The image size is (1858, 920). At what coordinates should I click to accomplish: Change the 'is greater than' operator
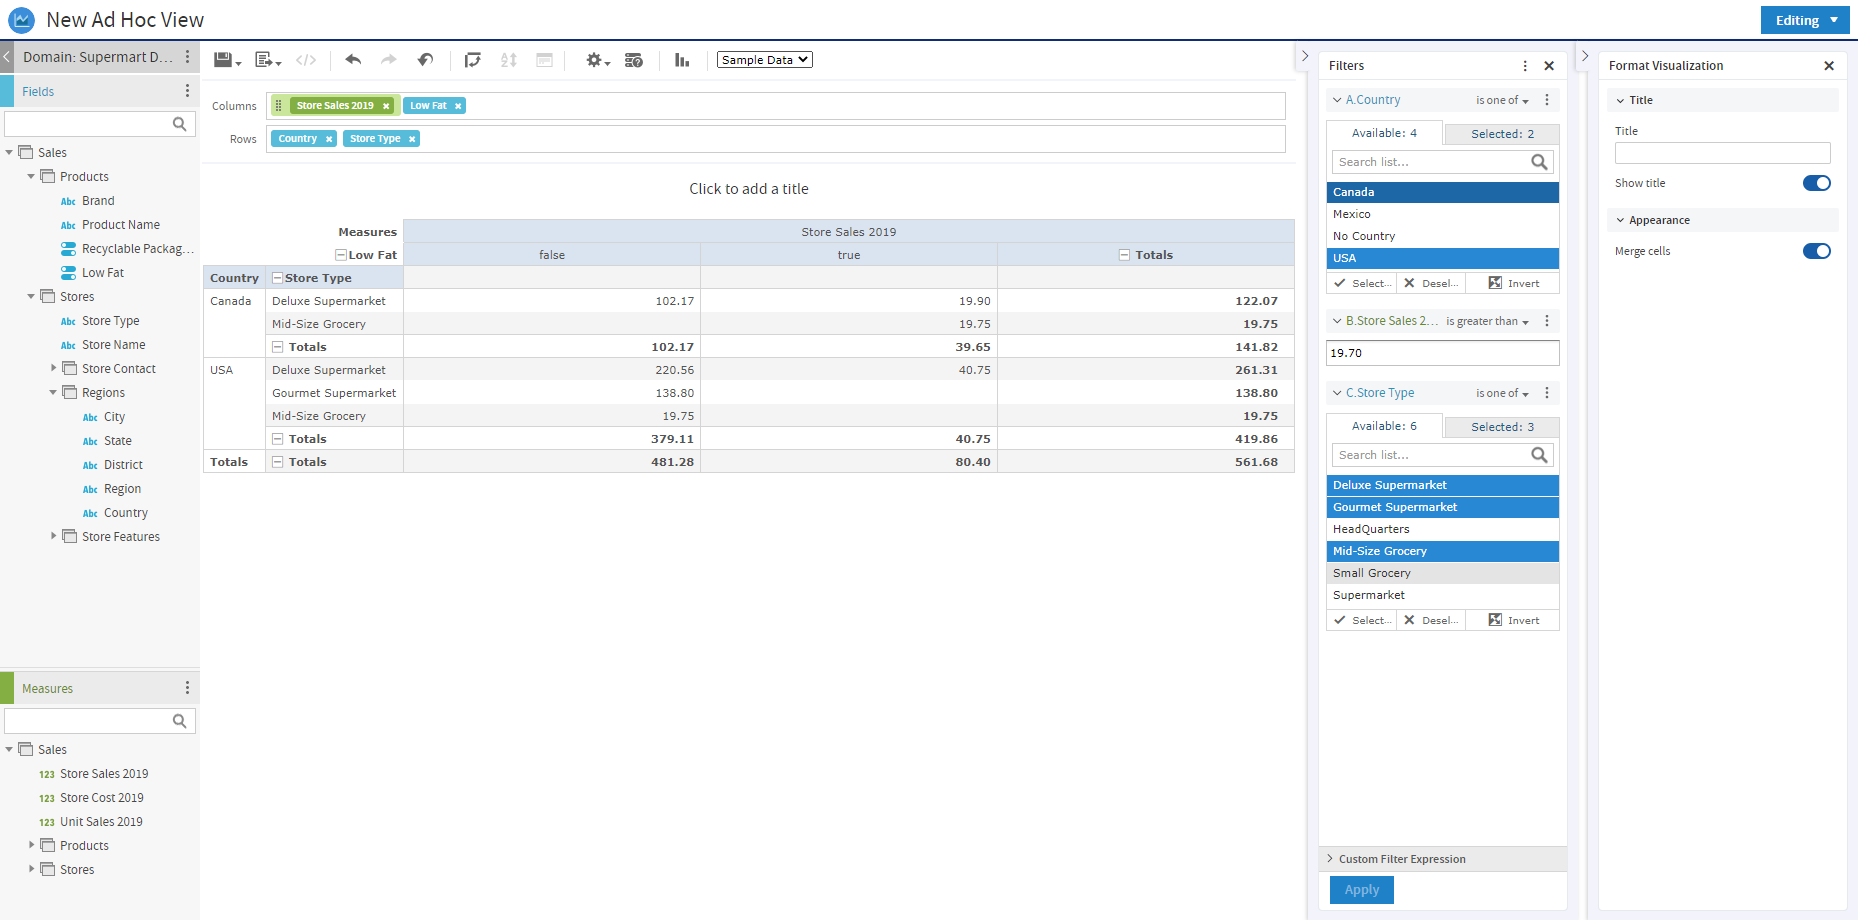click(x=1487, y=321)
